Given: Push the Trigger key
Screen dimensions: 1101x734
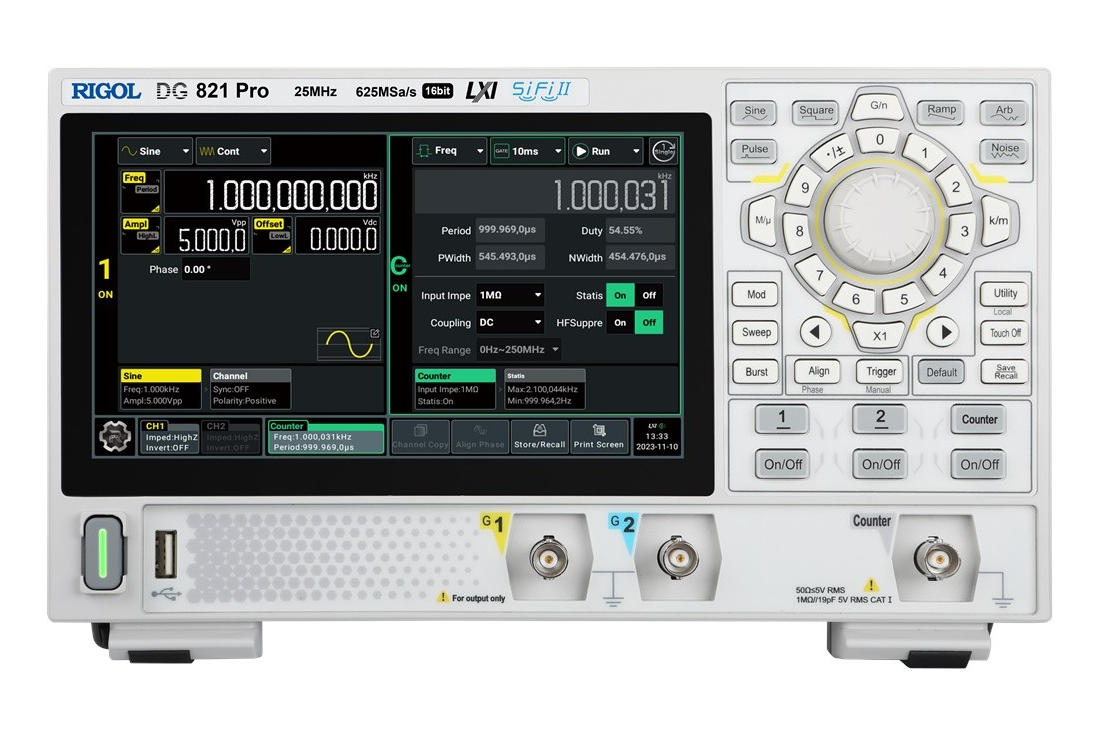Looking at the screenshot, I should click(x=880, y=371).
